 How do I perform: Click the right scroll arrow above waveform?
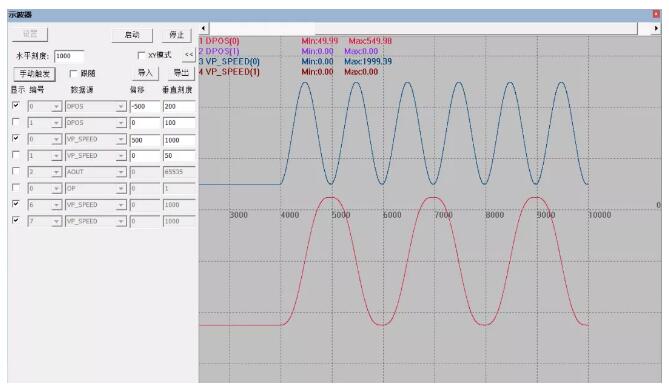[x=656, y=28]
